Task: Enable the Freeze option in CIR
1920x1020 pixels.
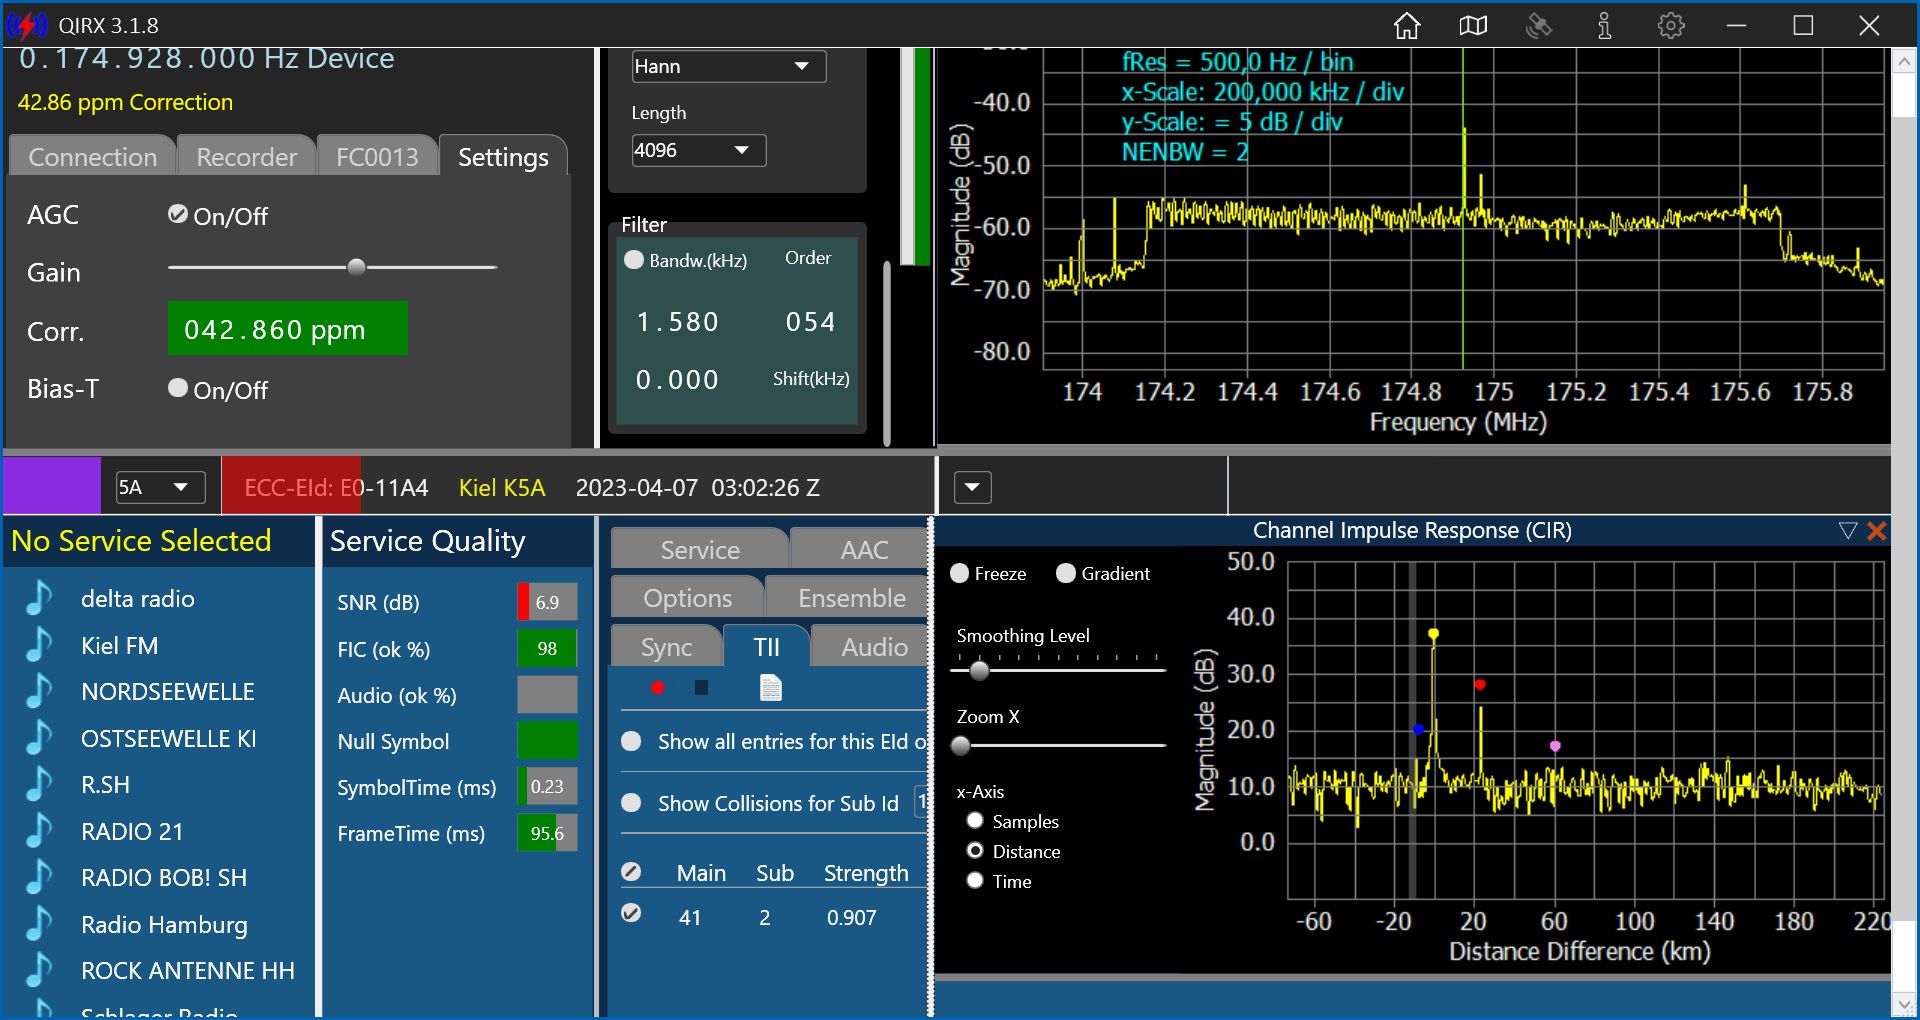Action: point(960,573)
